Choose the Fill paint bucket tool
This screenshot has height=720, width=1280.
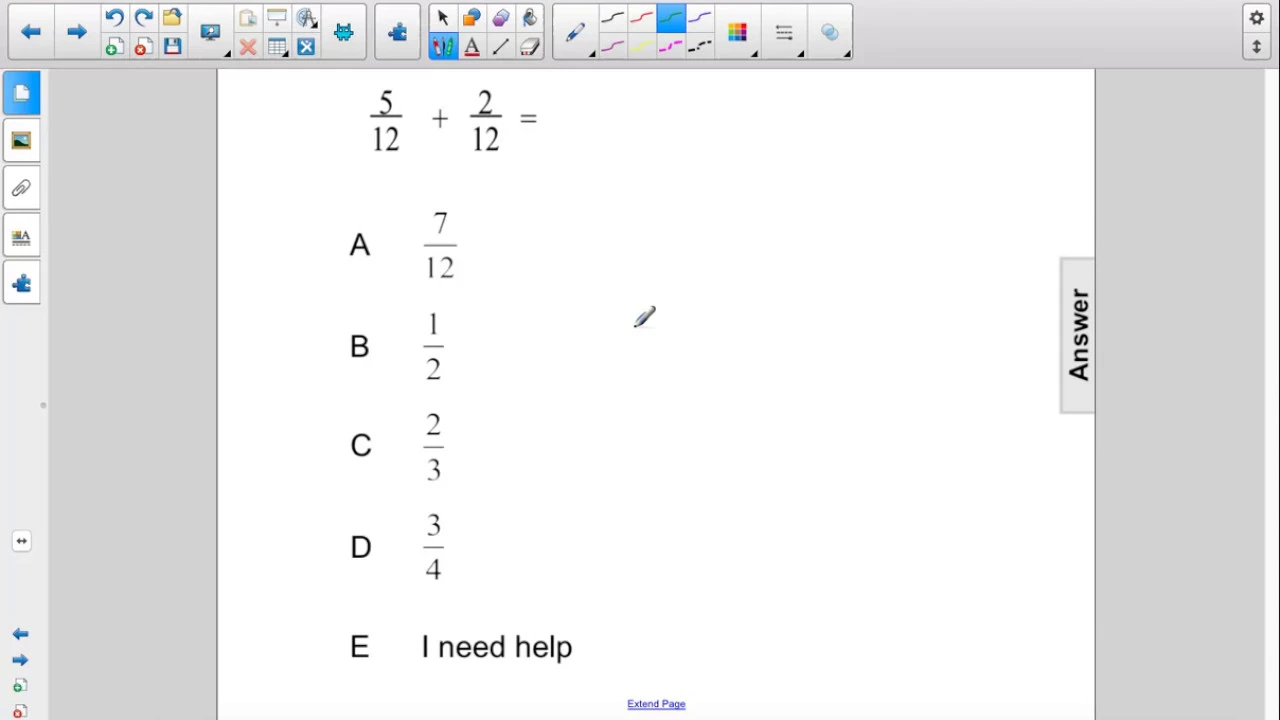530,18
